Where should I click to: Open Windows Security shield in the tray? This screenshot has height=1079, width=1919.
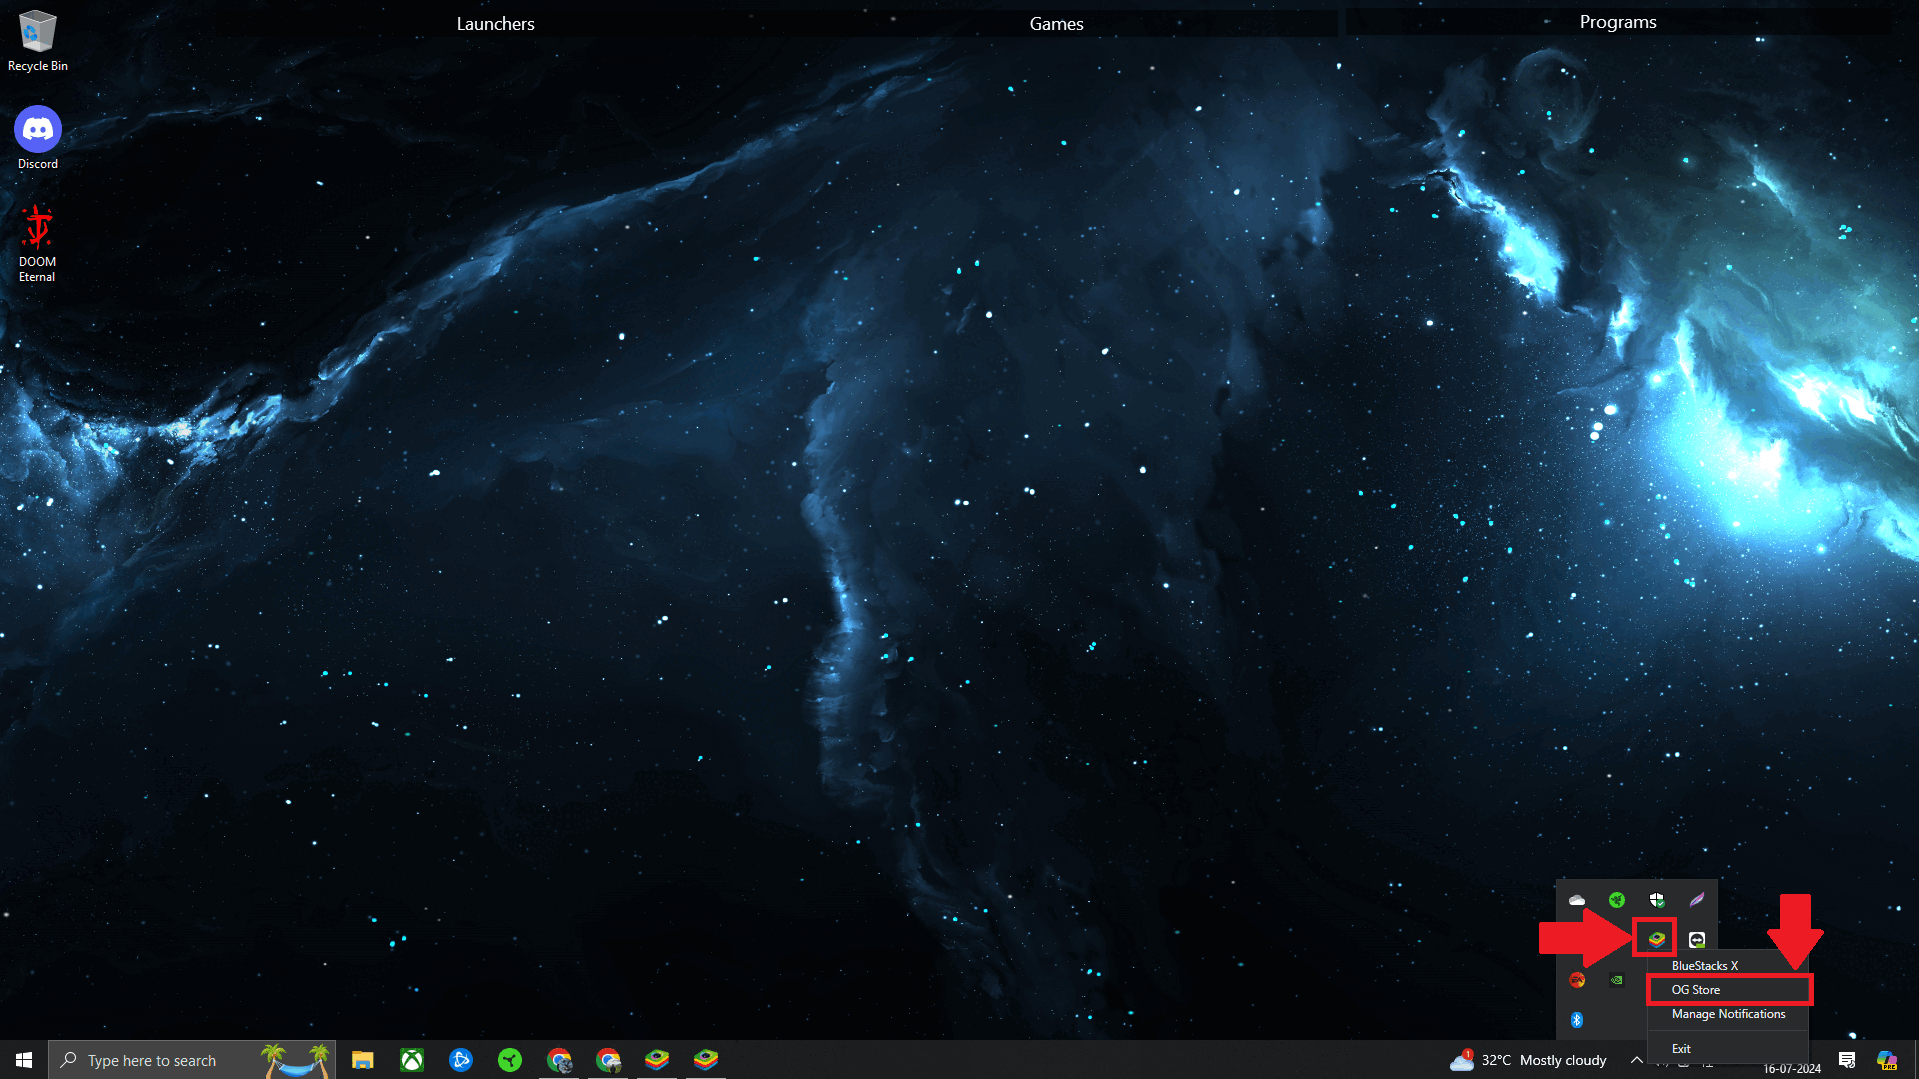pos(1658,901)
